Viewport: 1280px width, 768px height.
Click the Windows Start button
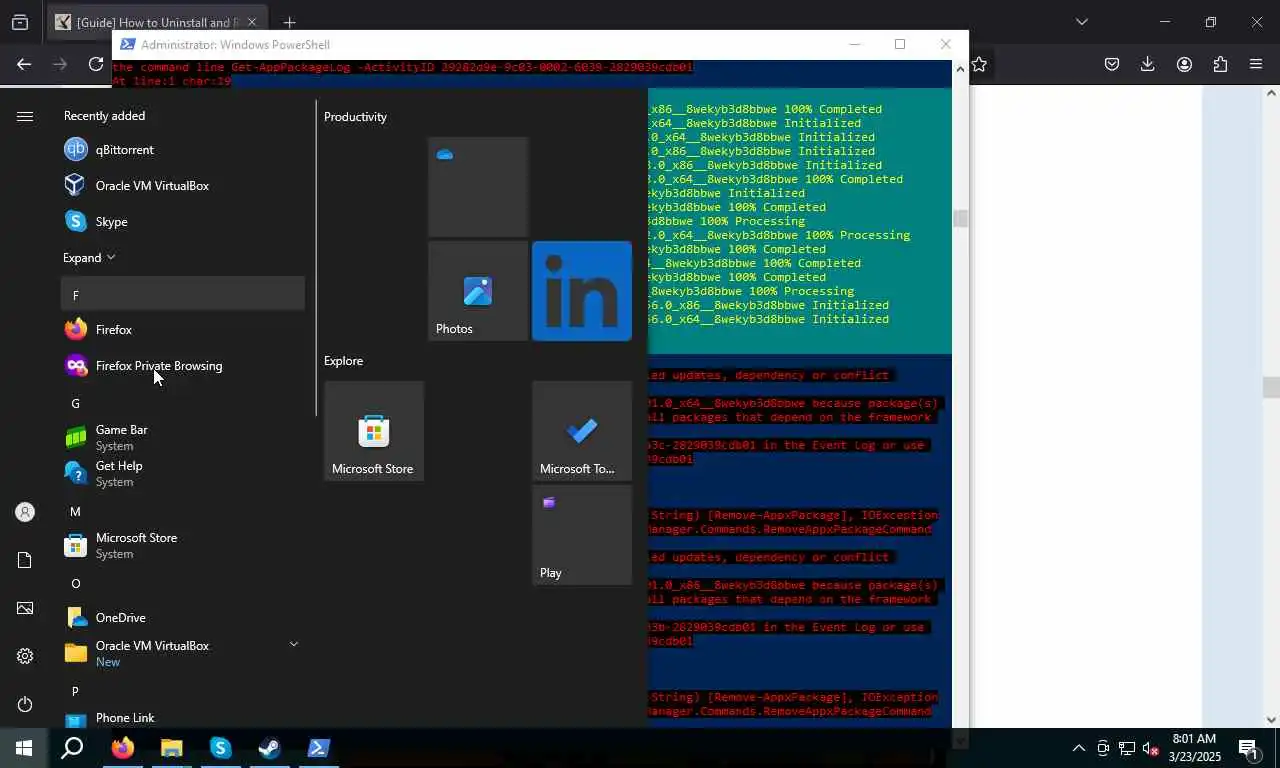tap(24, 748)
